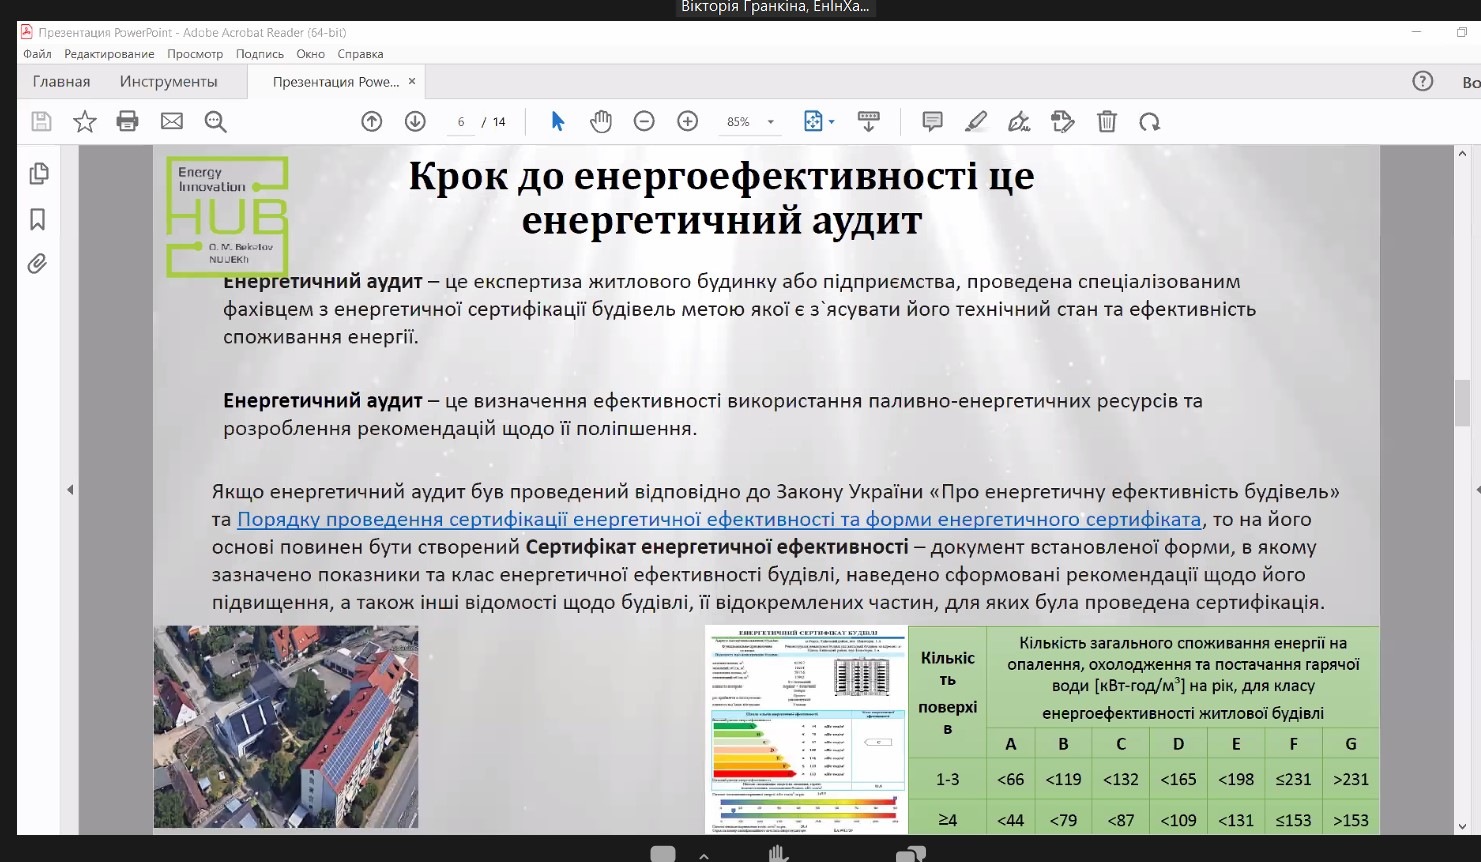Viewport: 1481px width, 862px height.
Task: Go to next page arrow
Action: (x=415, y=122)
